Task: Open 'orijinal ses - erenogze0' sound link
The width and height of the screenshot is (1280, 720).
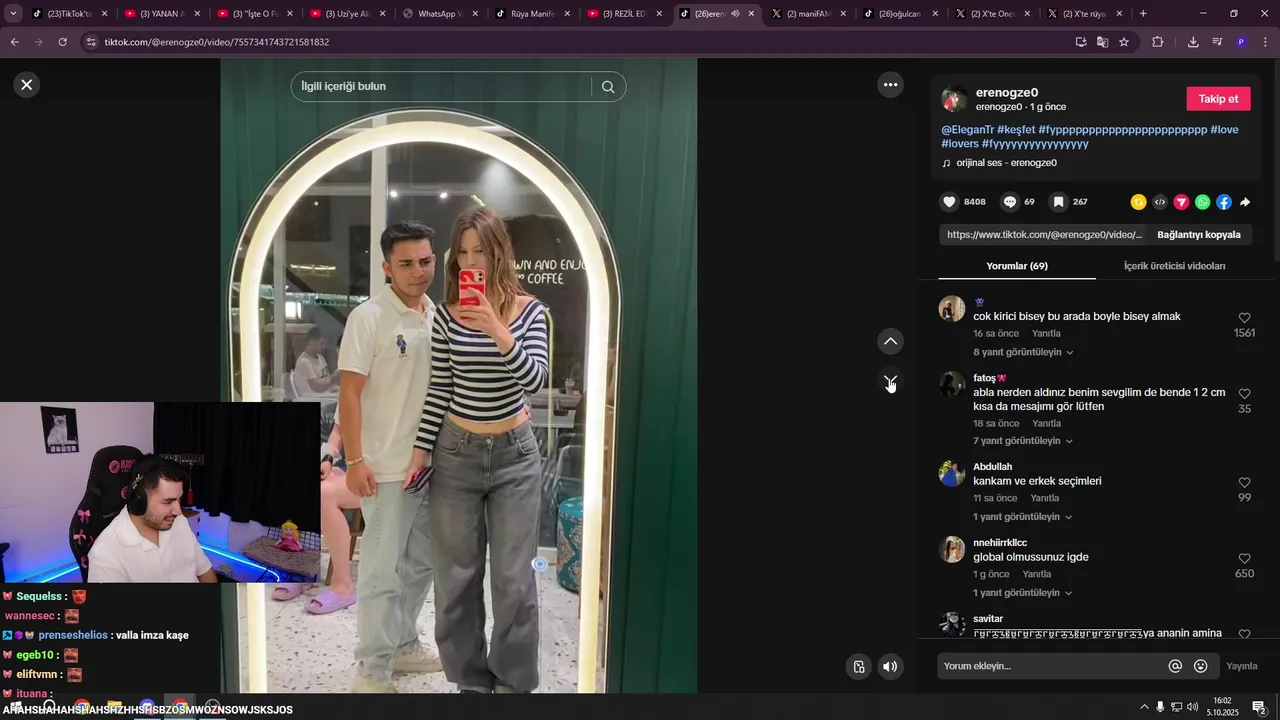Action: click(x=1006, y=163)
